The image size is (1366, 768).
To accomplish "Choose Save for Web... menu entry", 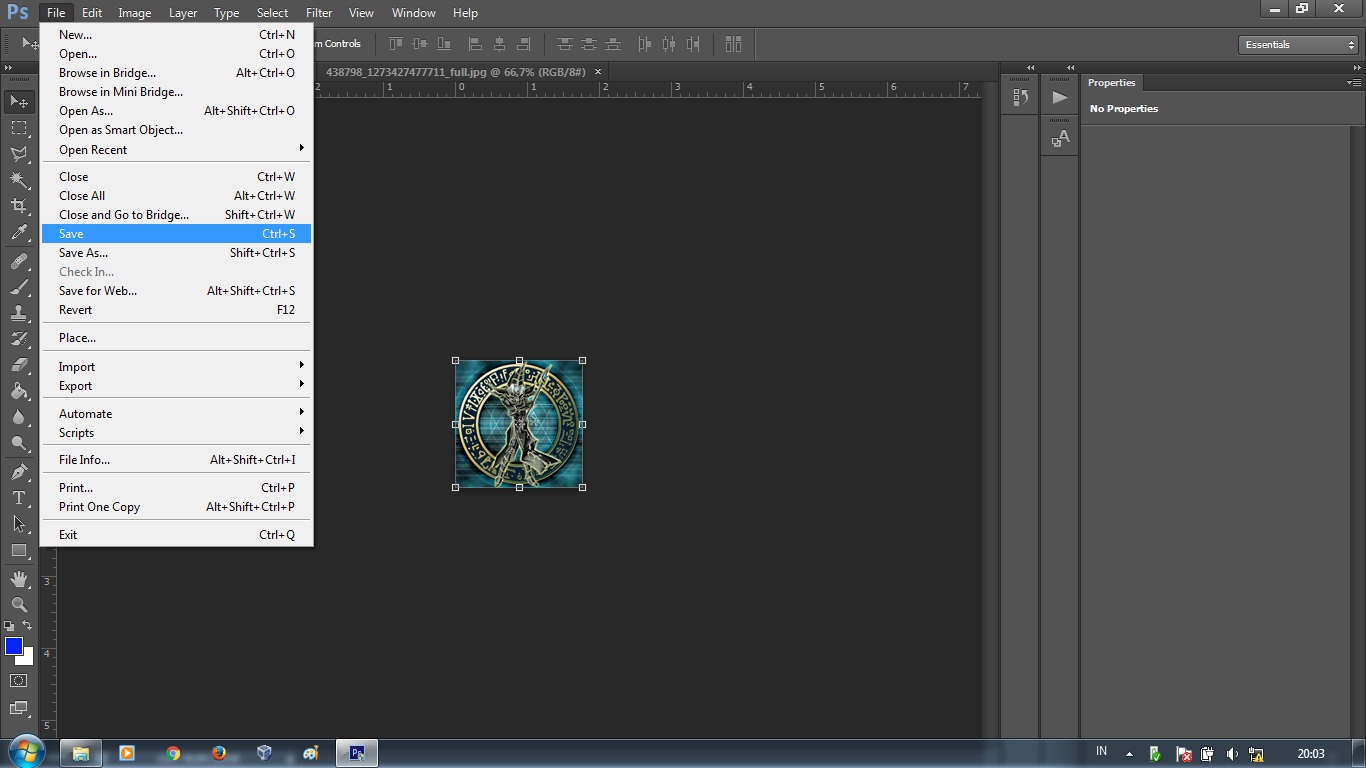I will click(x=176, y=290).
